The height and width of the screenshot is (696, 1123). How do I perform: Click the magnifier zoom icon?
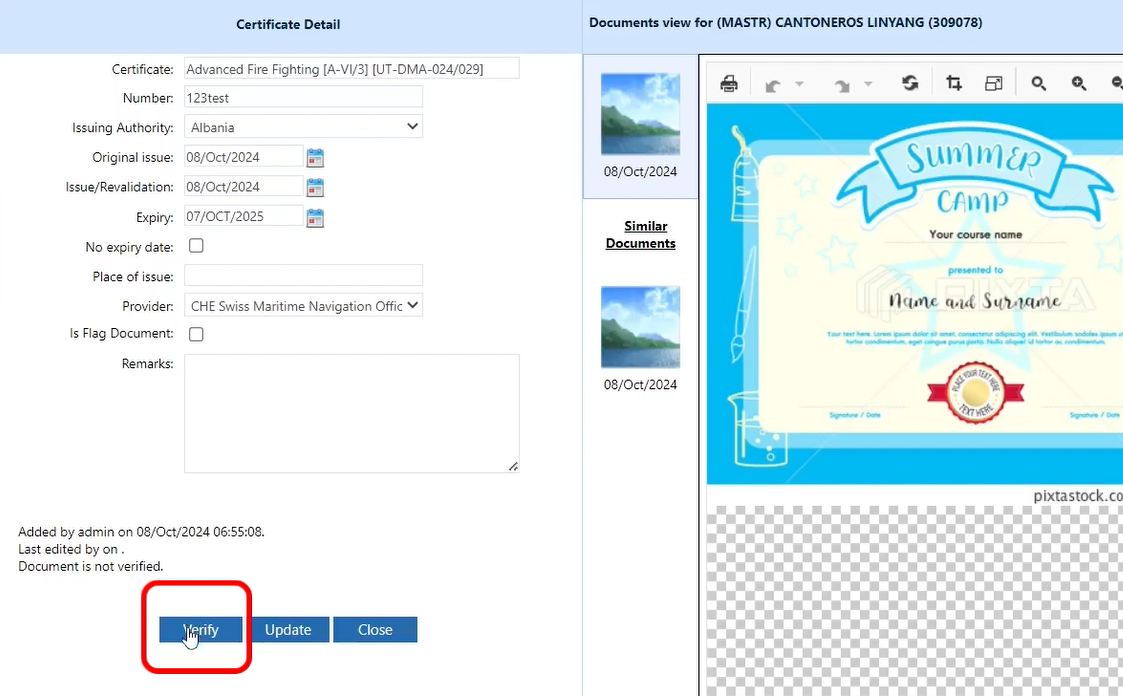tap(1038, 84)
